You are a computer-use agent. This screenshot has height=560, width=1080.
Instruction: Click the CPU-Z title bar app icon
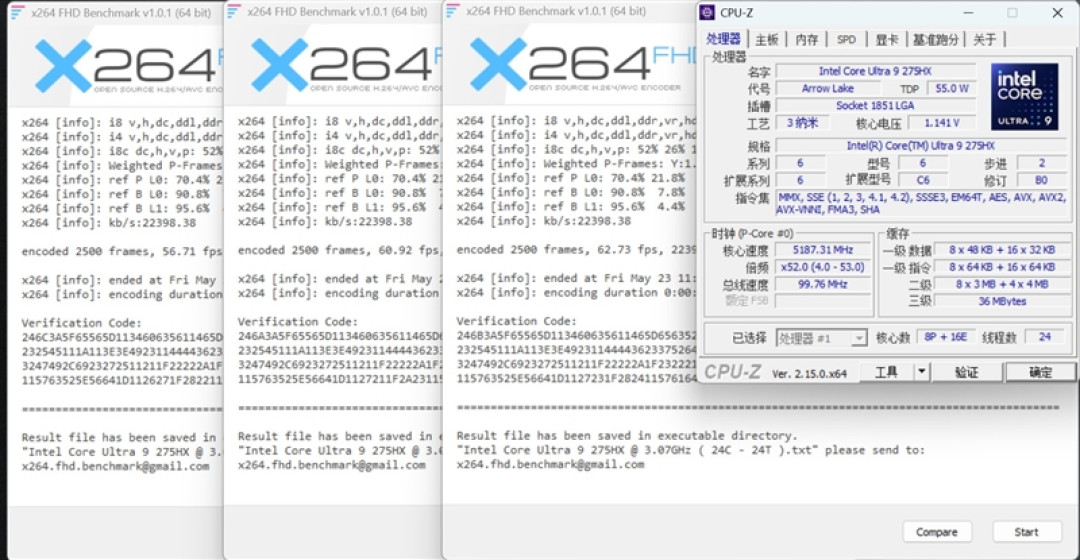707,12
